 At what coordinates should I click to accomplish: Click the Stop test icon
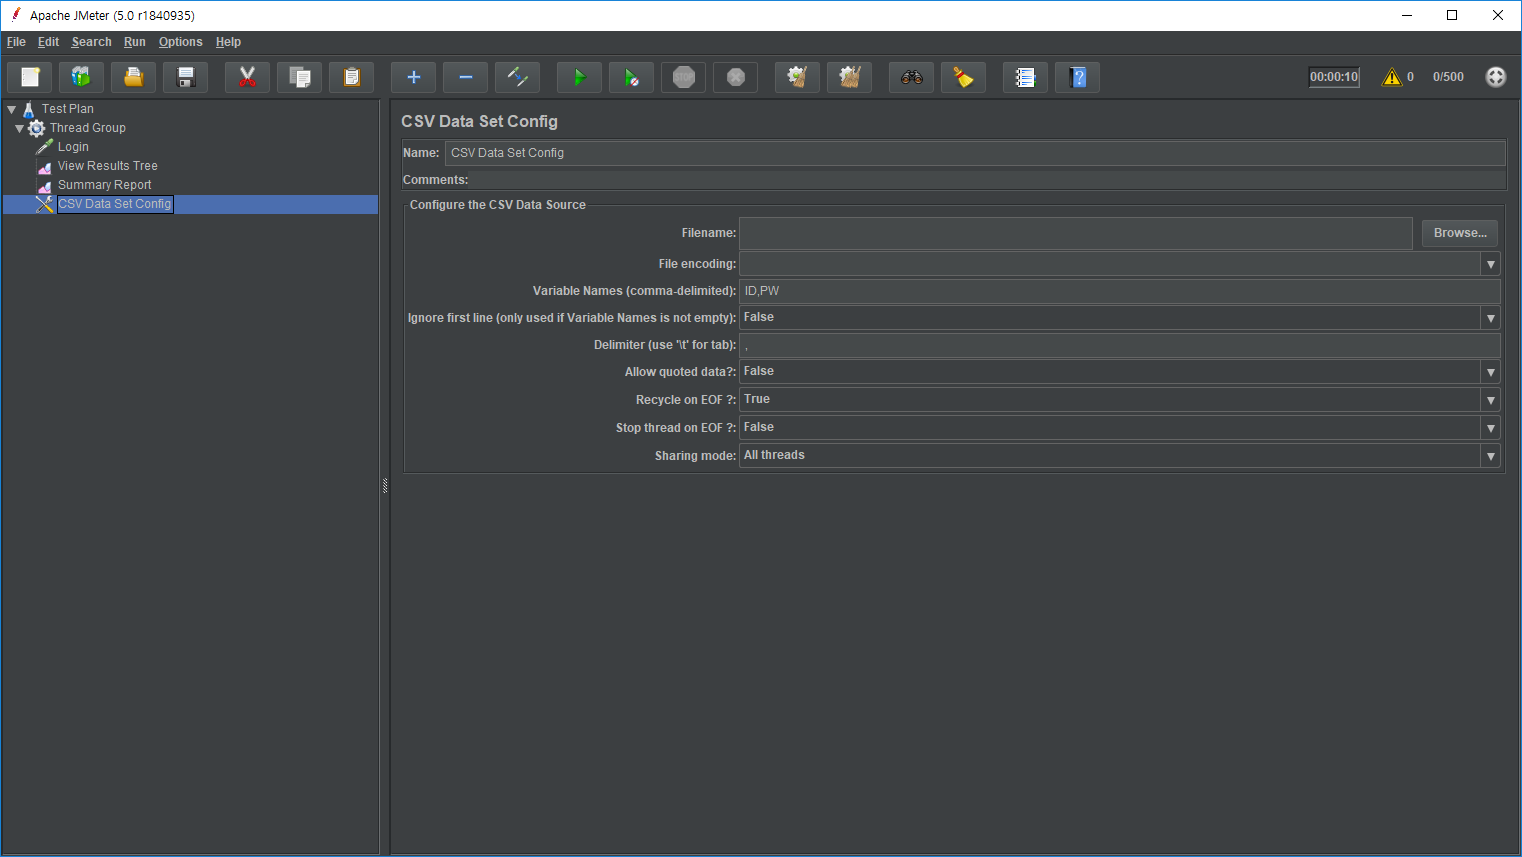click(x=683, y=77)
